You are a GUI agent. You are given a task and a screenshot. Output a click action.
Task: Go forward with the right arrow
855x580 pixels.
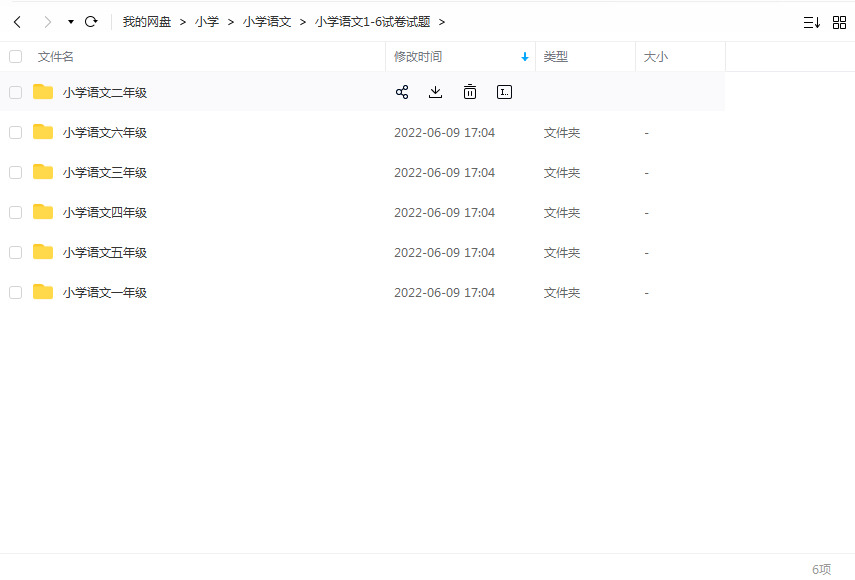tap(47, 22)
